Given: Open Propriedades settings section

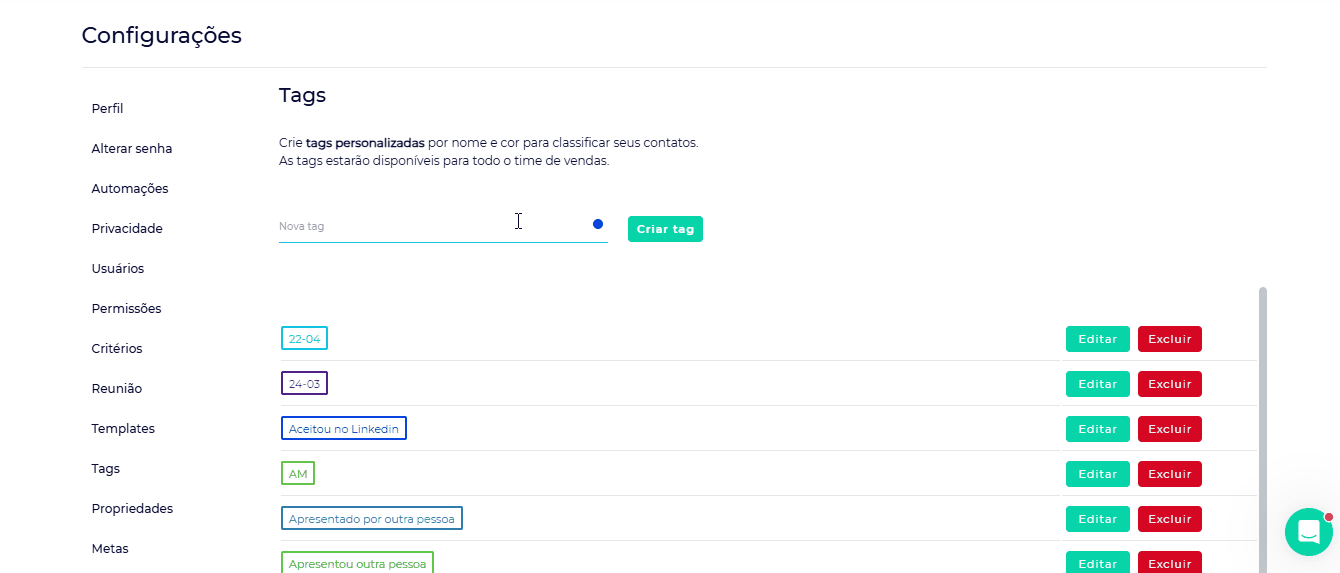Looking at the screenshot, I should coord(132,509).
